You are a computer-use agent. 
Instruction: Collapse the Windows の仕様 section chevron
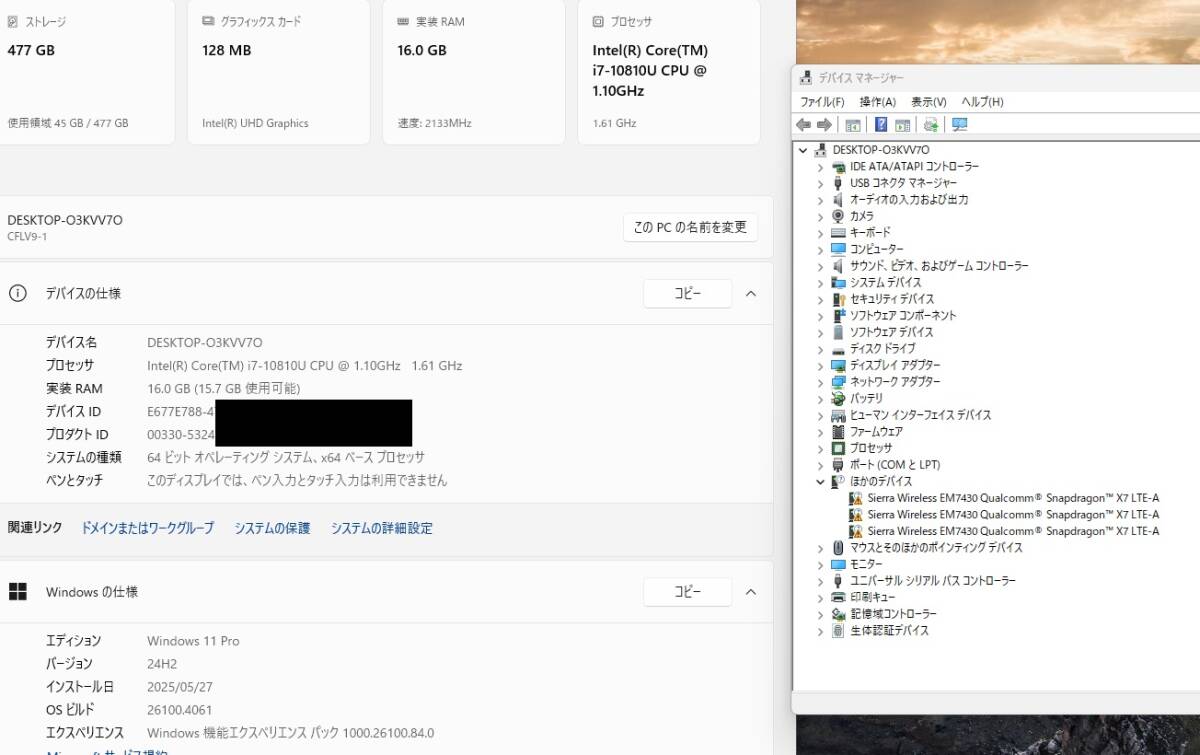click(x=751, y=592)
